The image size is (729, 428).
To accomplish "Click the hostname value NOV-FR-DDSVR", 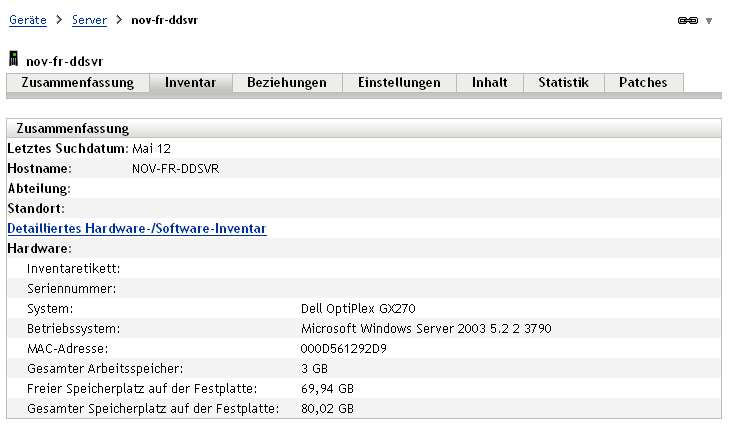I will tap(175, 168).
